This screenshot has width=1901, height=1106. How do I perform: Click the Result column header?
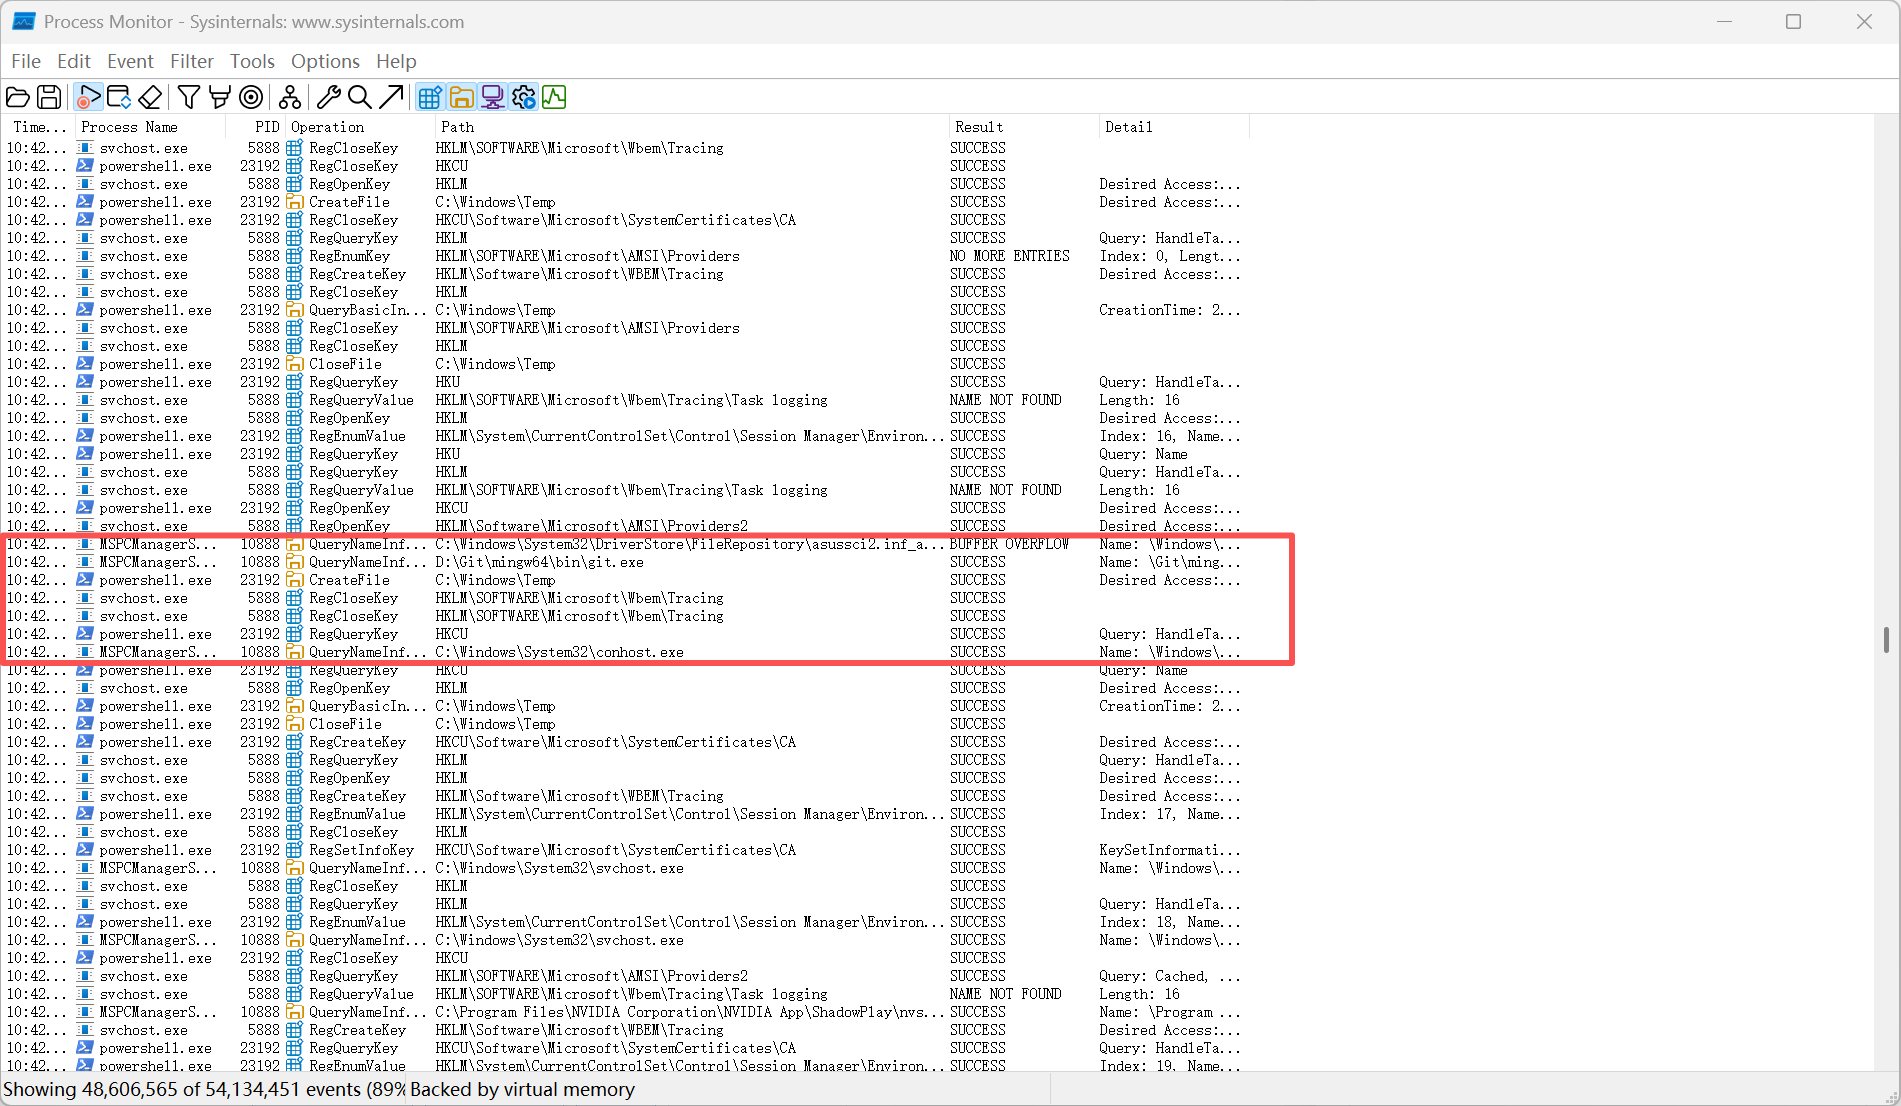click(1024, 127)
